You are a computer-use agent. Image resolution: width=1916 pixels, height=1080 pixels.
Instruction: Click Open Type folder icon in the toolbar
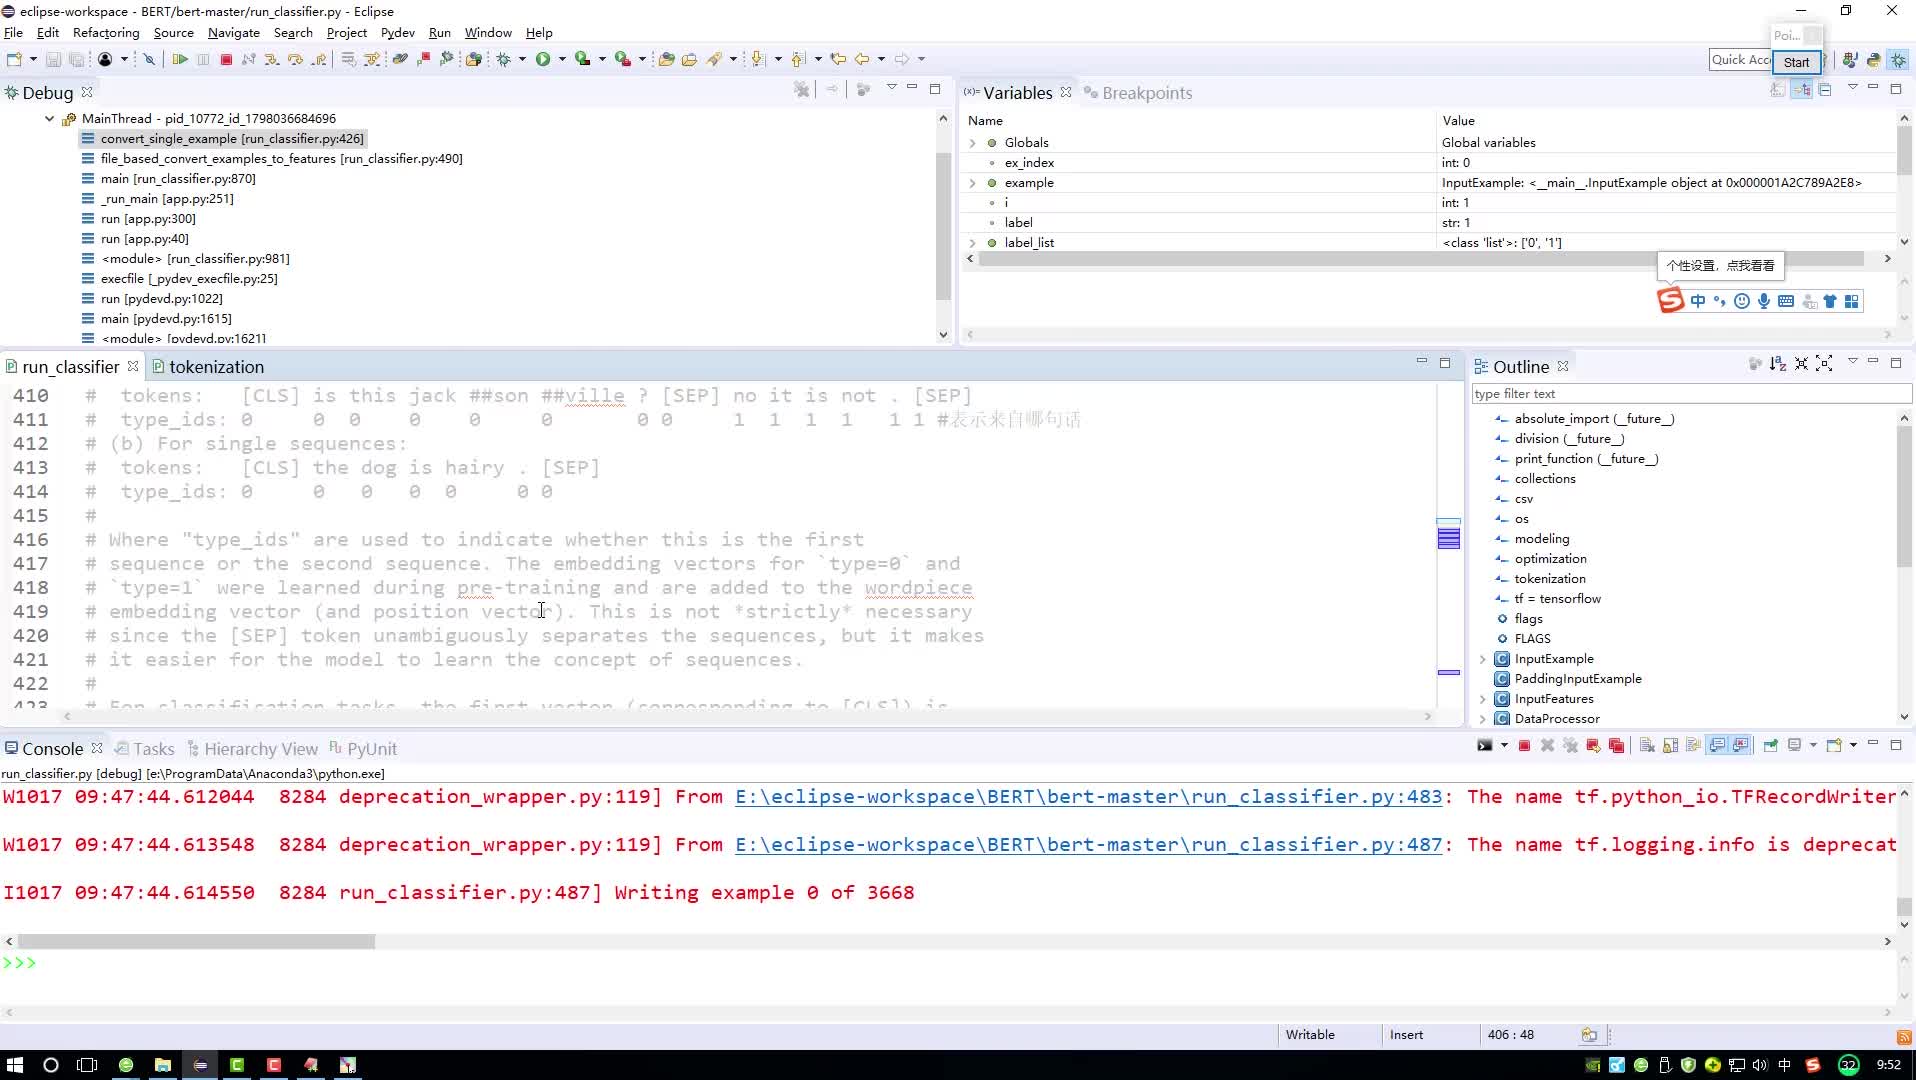(x=666, y=59)
